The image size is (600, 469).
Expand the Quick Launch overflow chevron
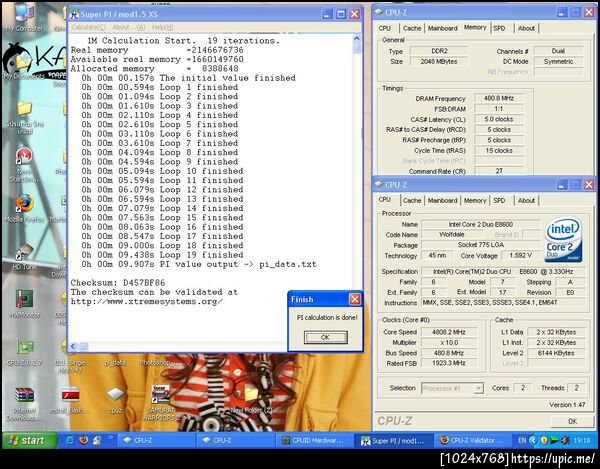[111, 437]
